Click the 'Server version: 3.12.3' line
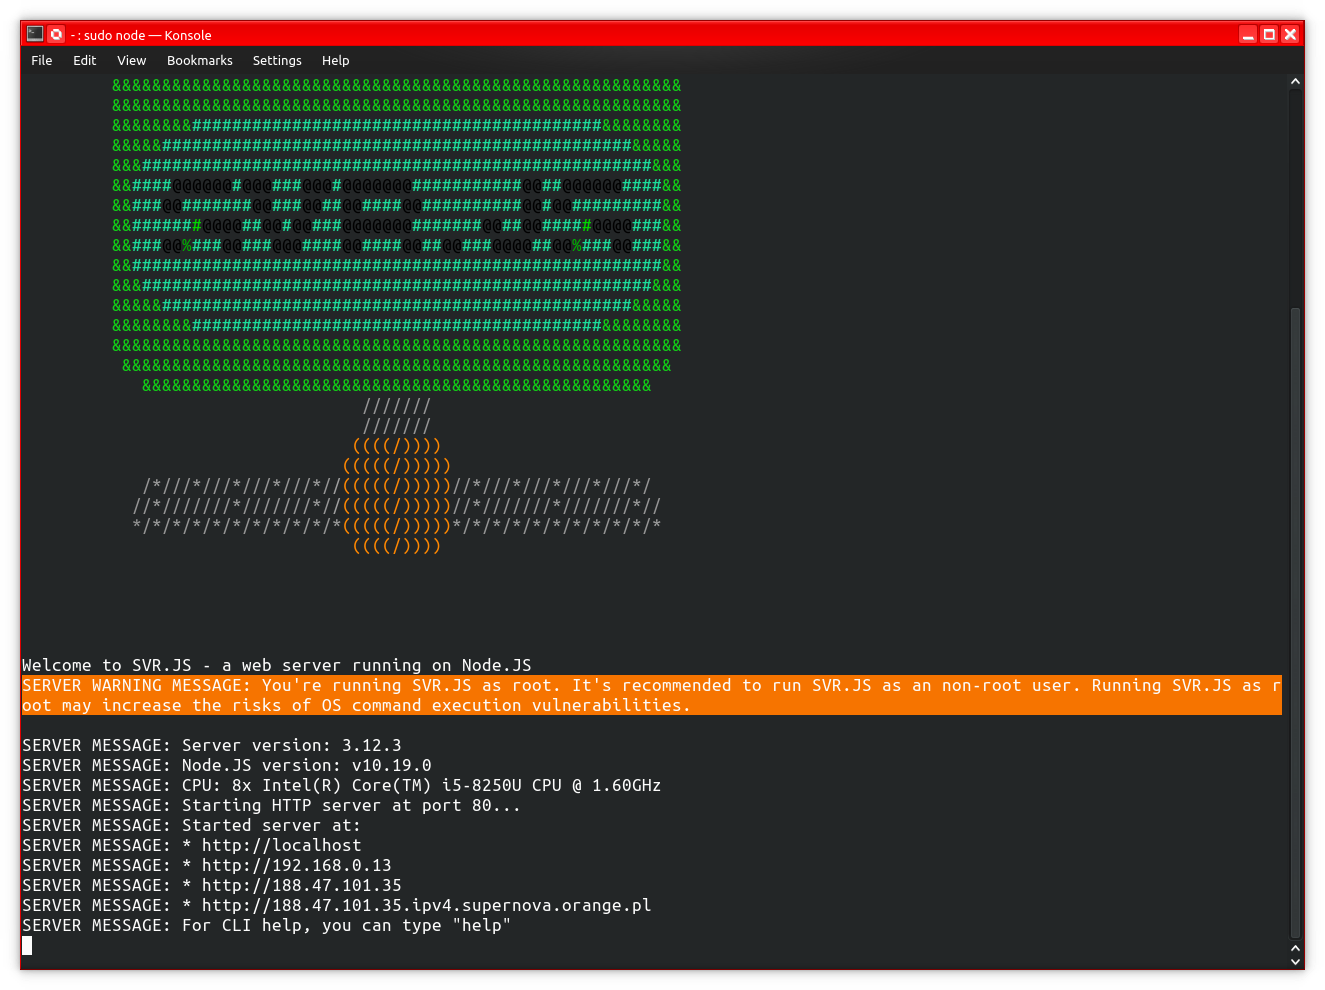 [212, 746]
